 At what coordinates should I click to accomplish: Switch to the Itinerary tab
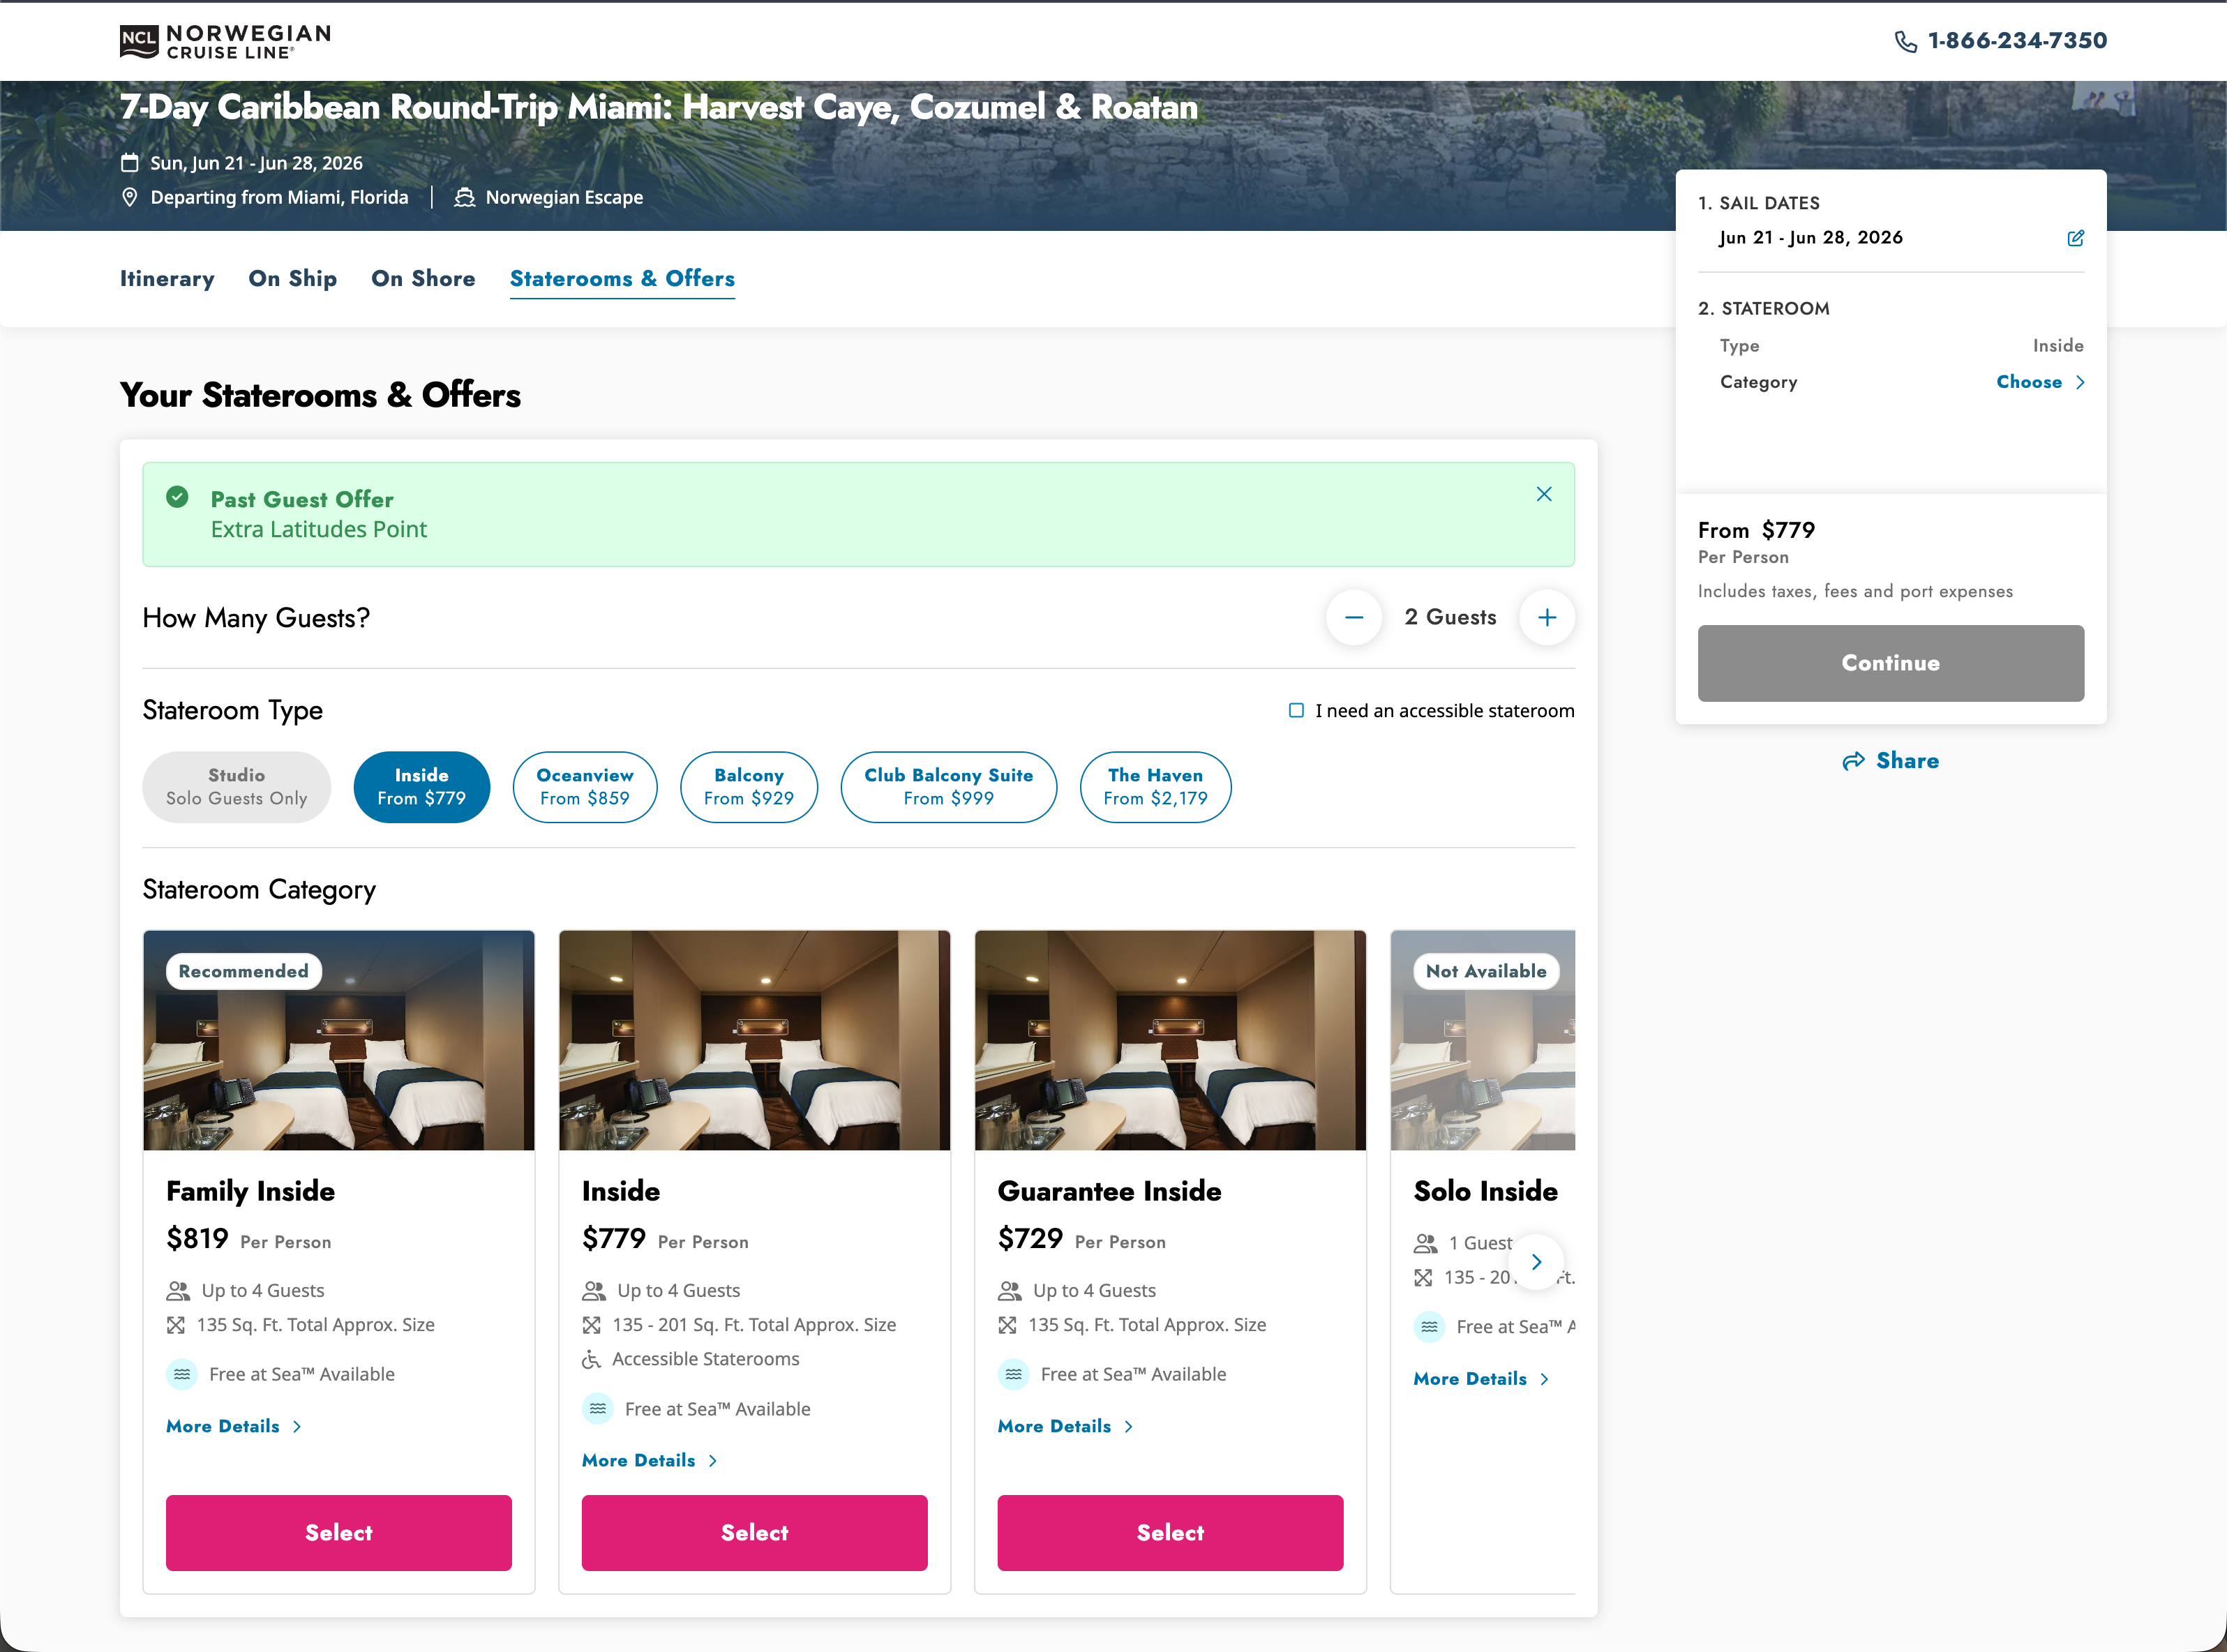(x=167, y=279)
